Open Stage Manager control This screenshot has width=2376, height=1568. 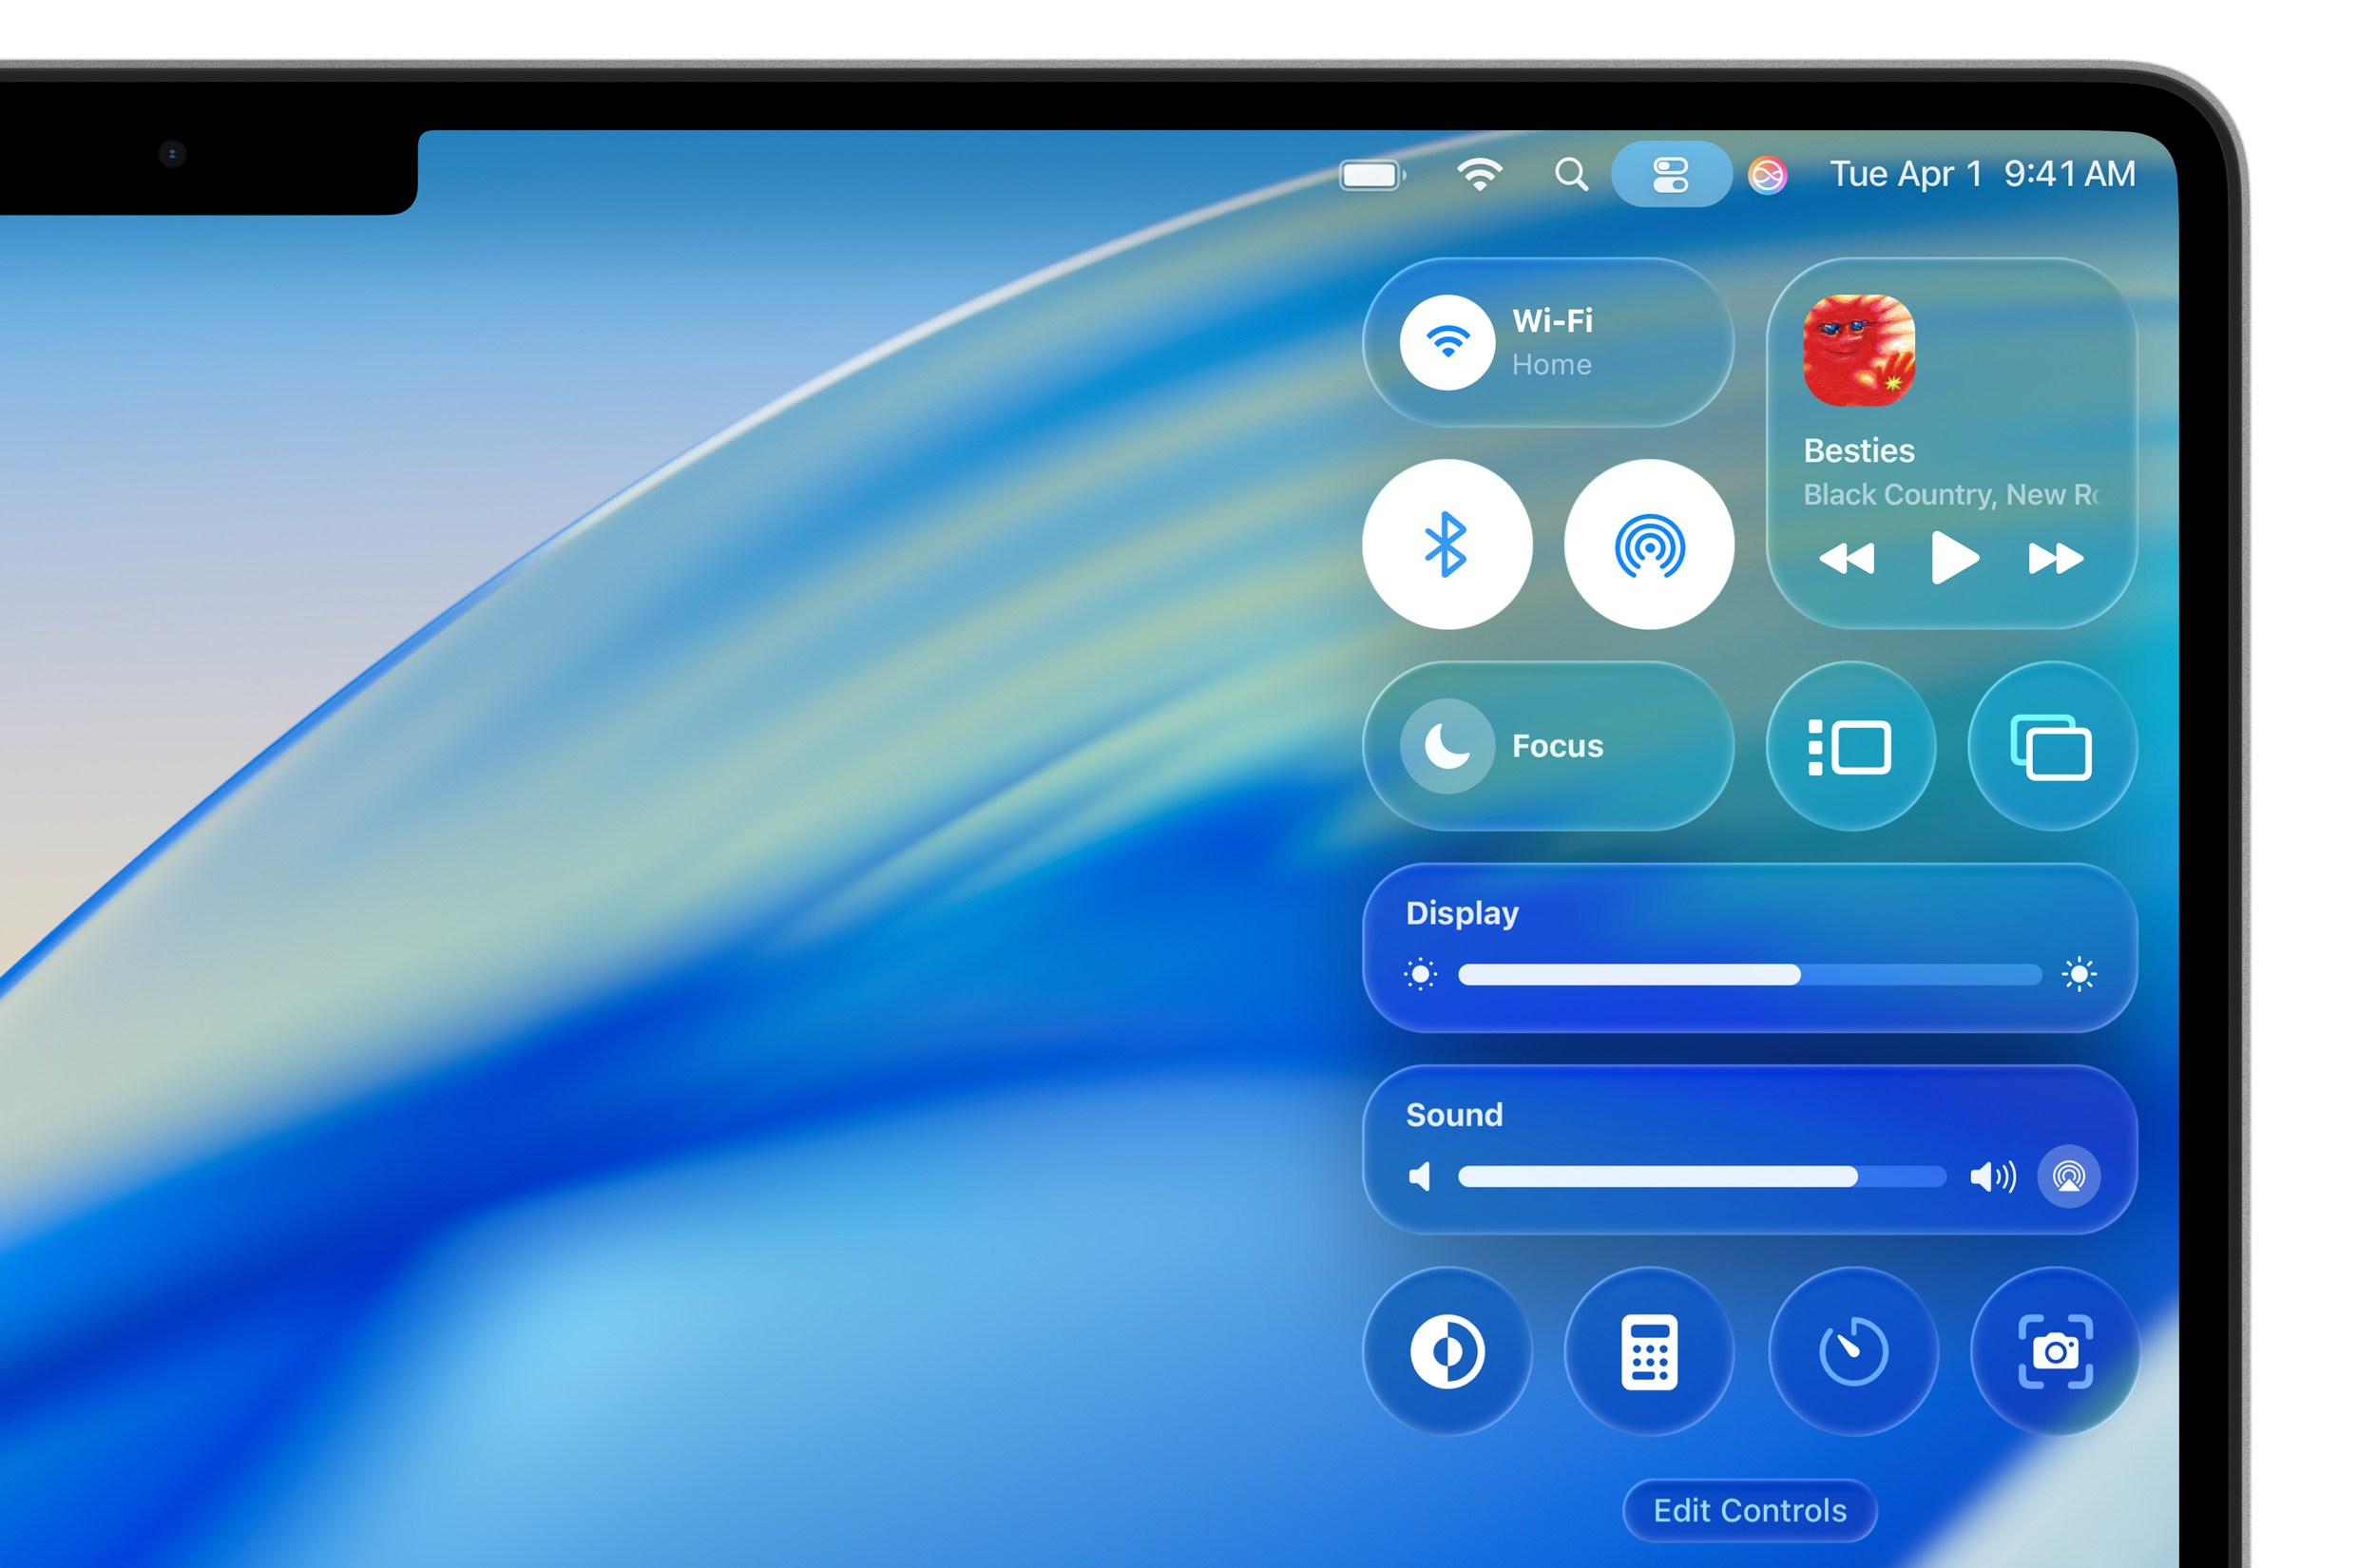(1851, 746)
